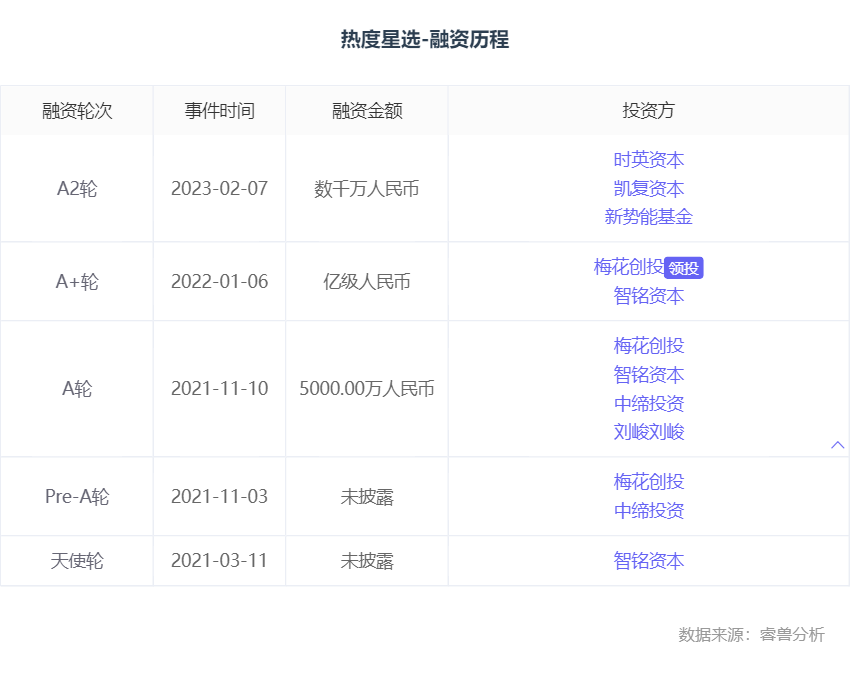Screen dimensions: 850x677
Task: Select the amount 数千万人民币
Action: 367,189
